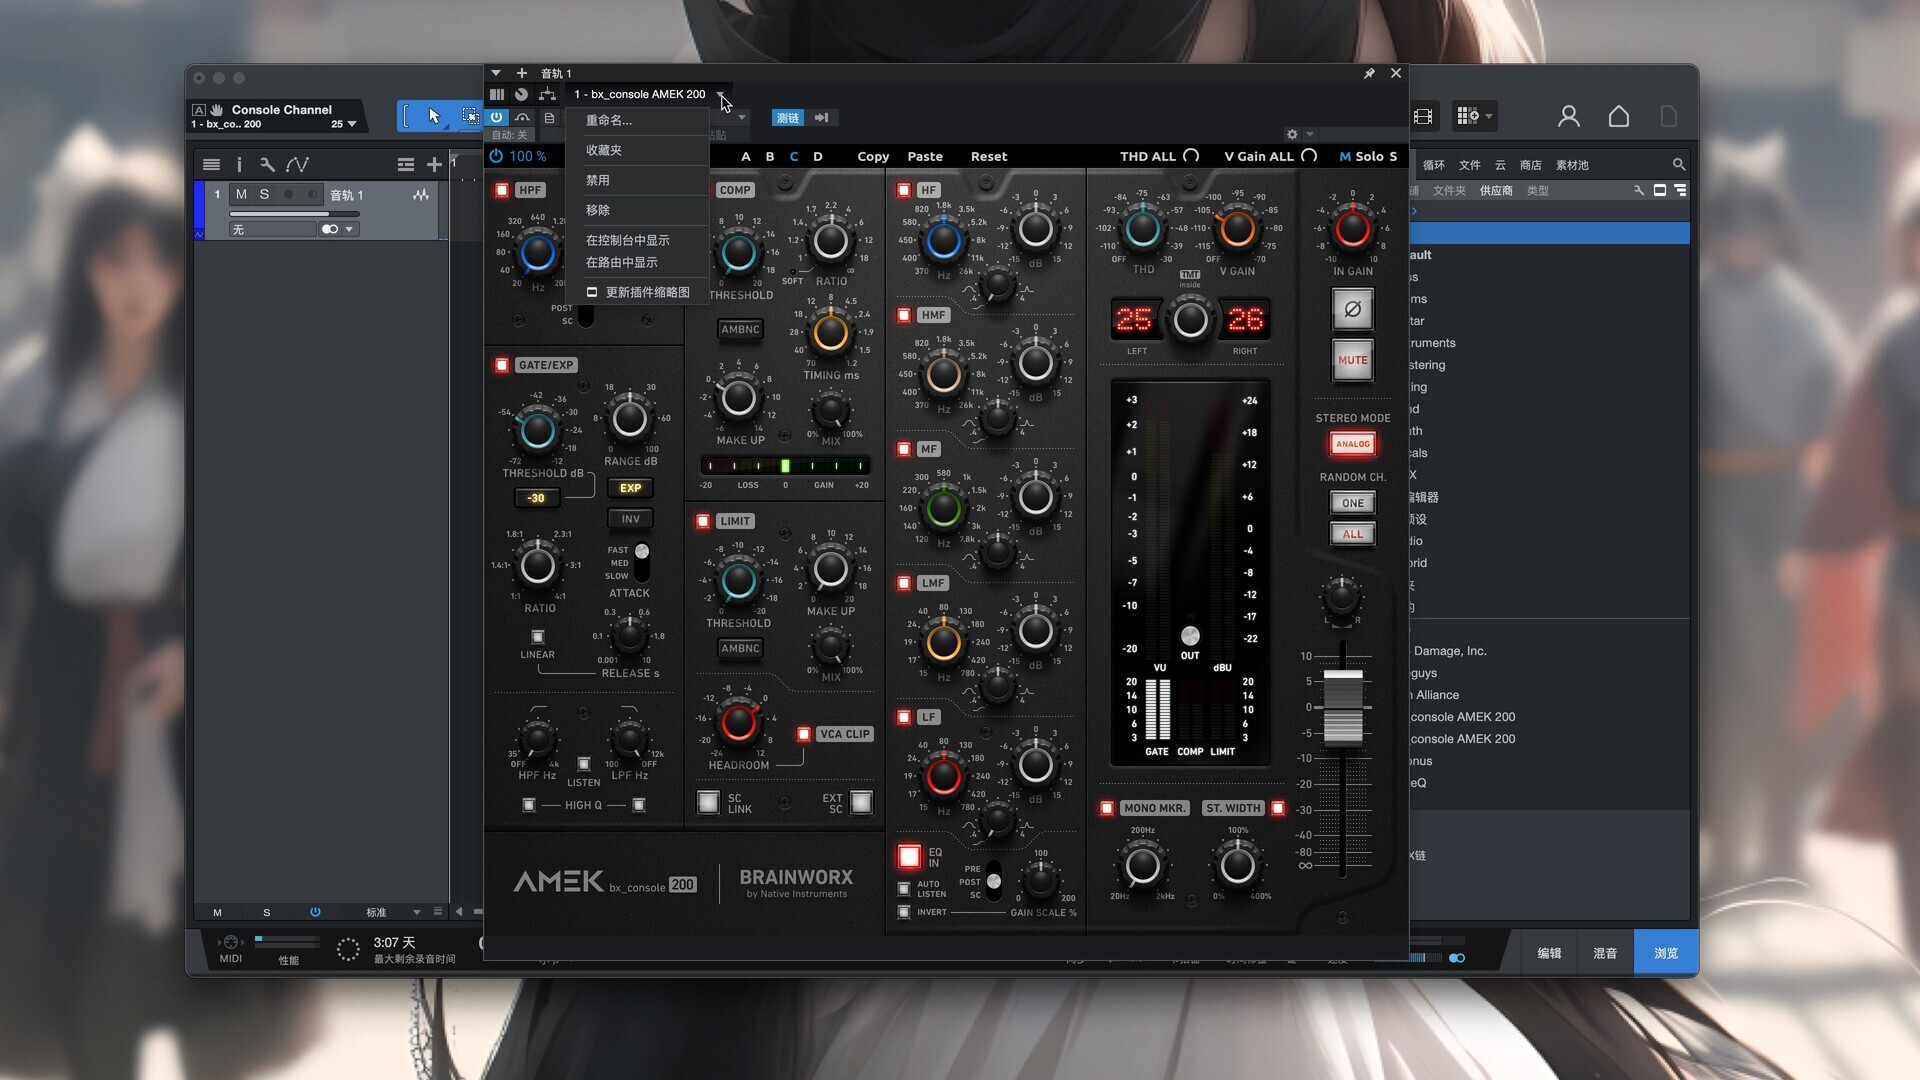This screenshot has height=1080, width=1920.
Task: Pin the plugin window with pushpin icon
Action: (x=1369, y=73)
